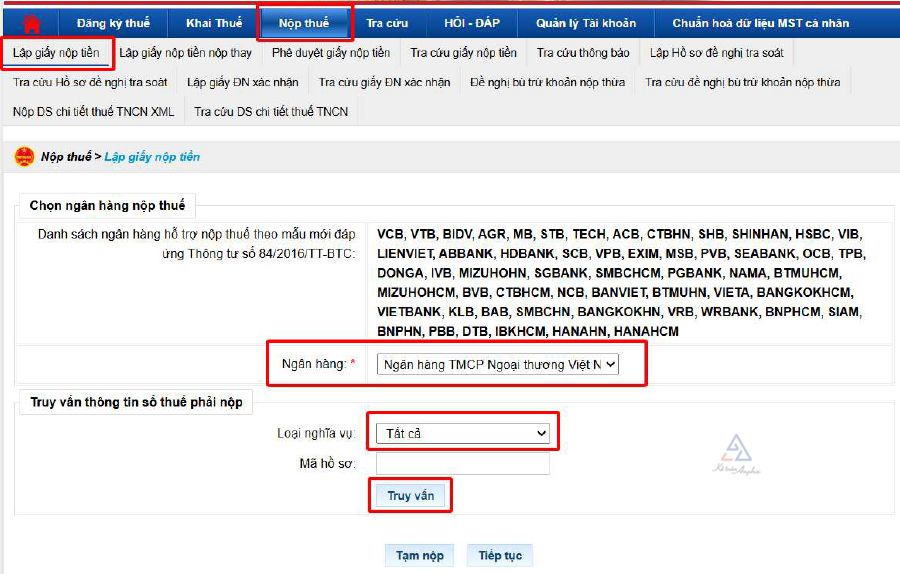Click the Nộp thuế breadcrumb text

point(66,157)
